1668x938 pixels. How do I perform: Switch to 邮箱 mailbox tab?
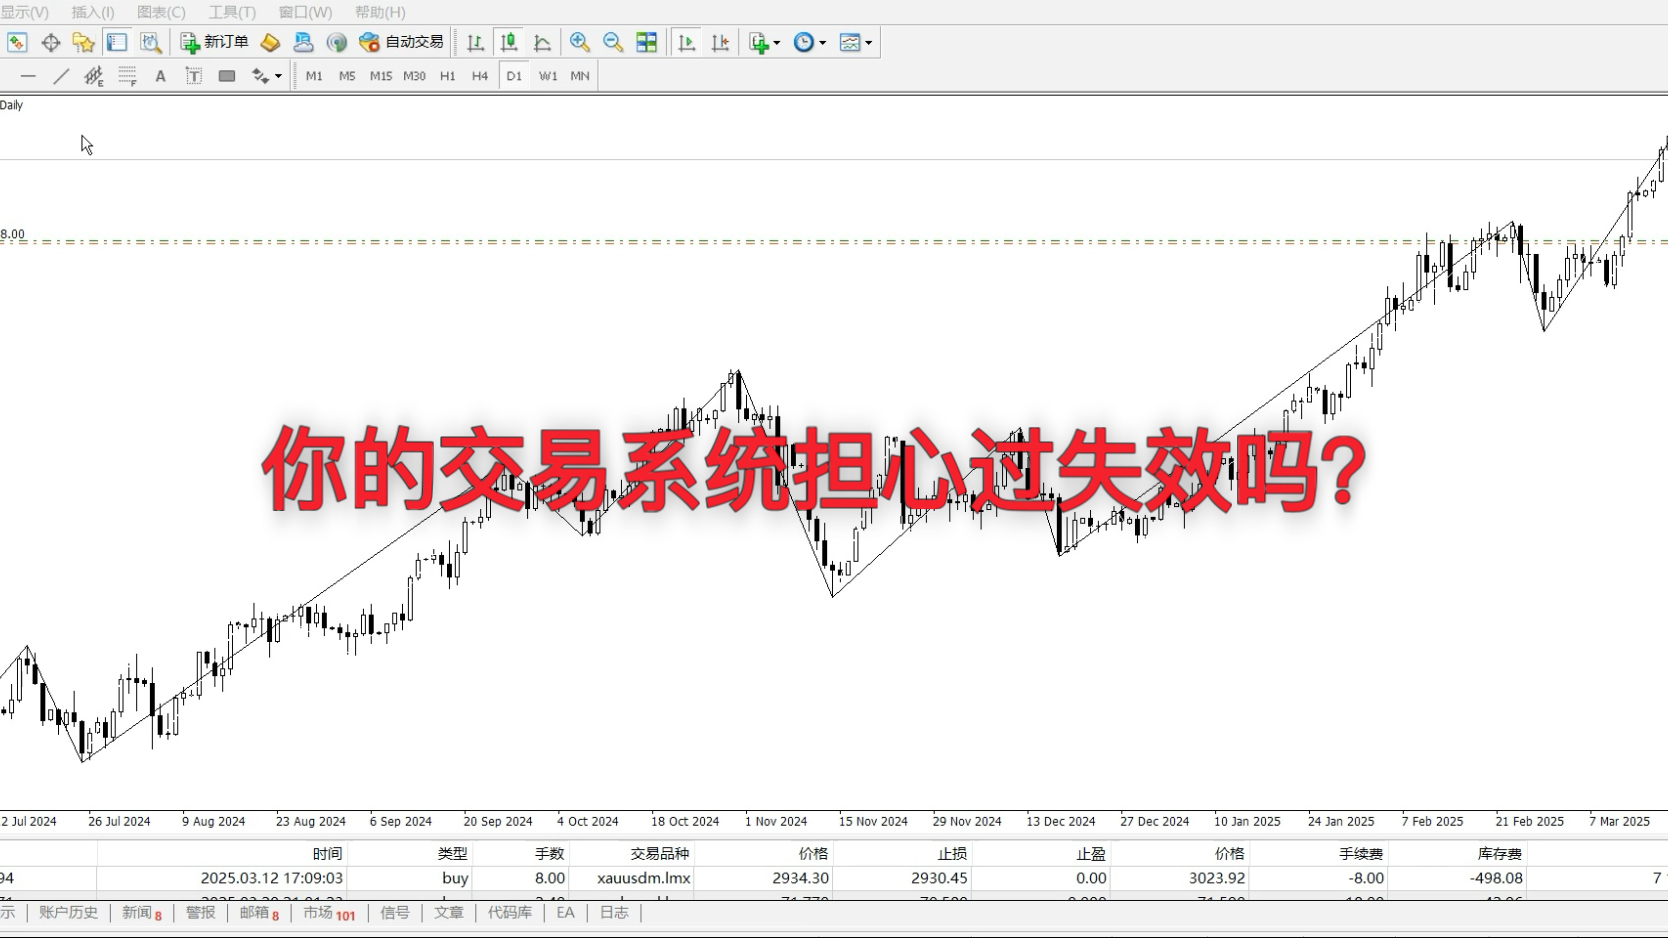coord(259,912)
